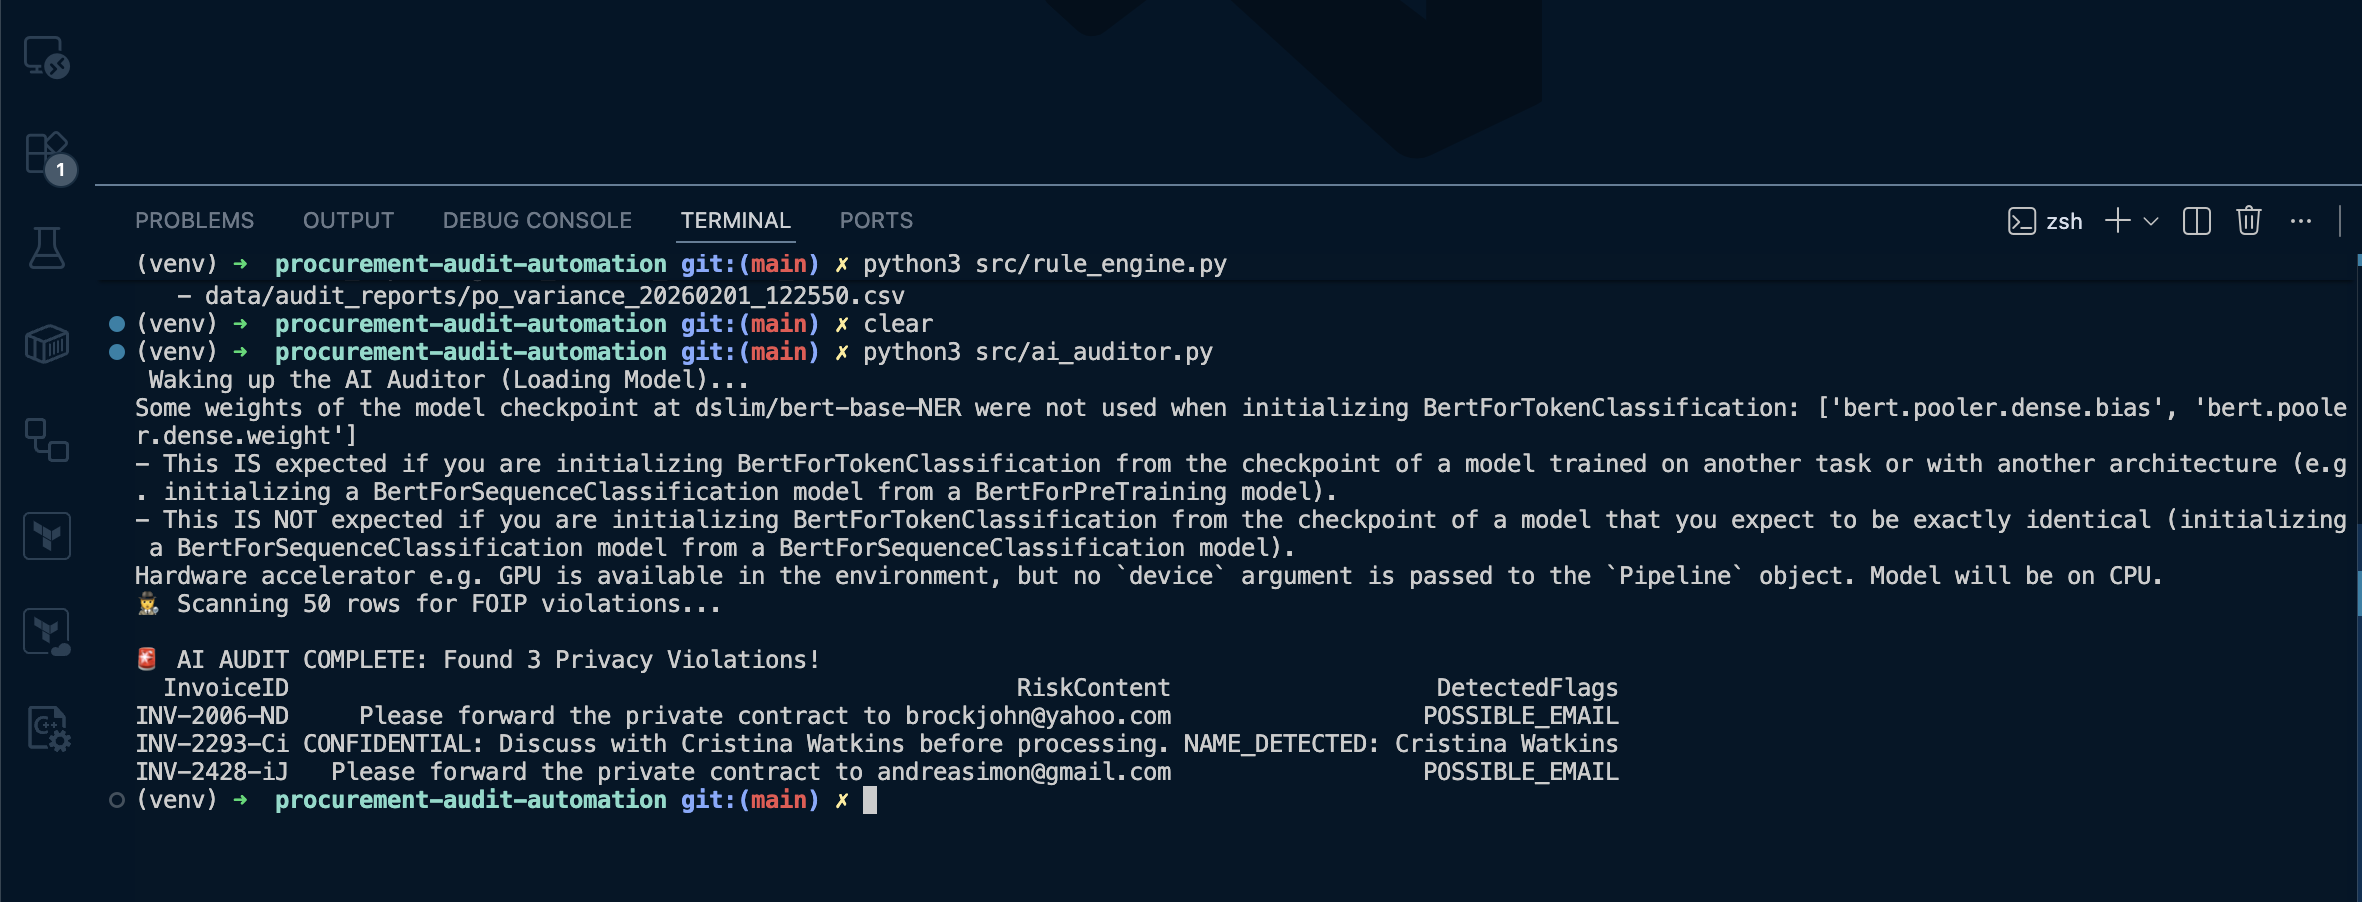The width and height of the screenshot is (2362, 902).
Task: Open the terminal panel more actions menu
Action: [x=2300, y=221]
